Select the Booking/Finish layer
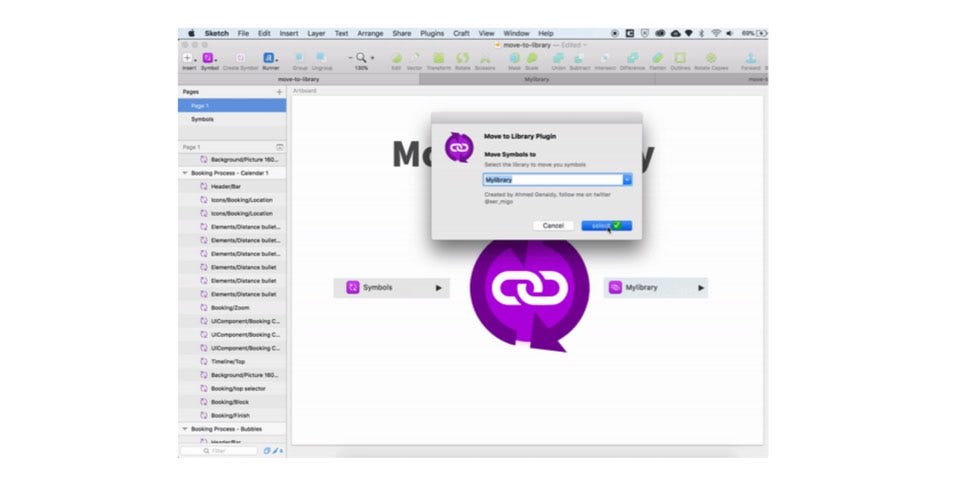 (x=232, y=415)
